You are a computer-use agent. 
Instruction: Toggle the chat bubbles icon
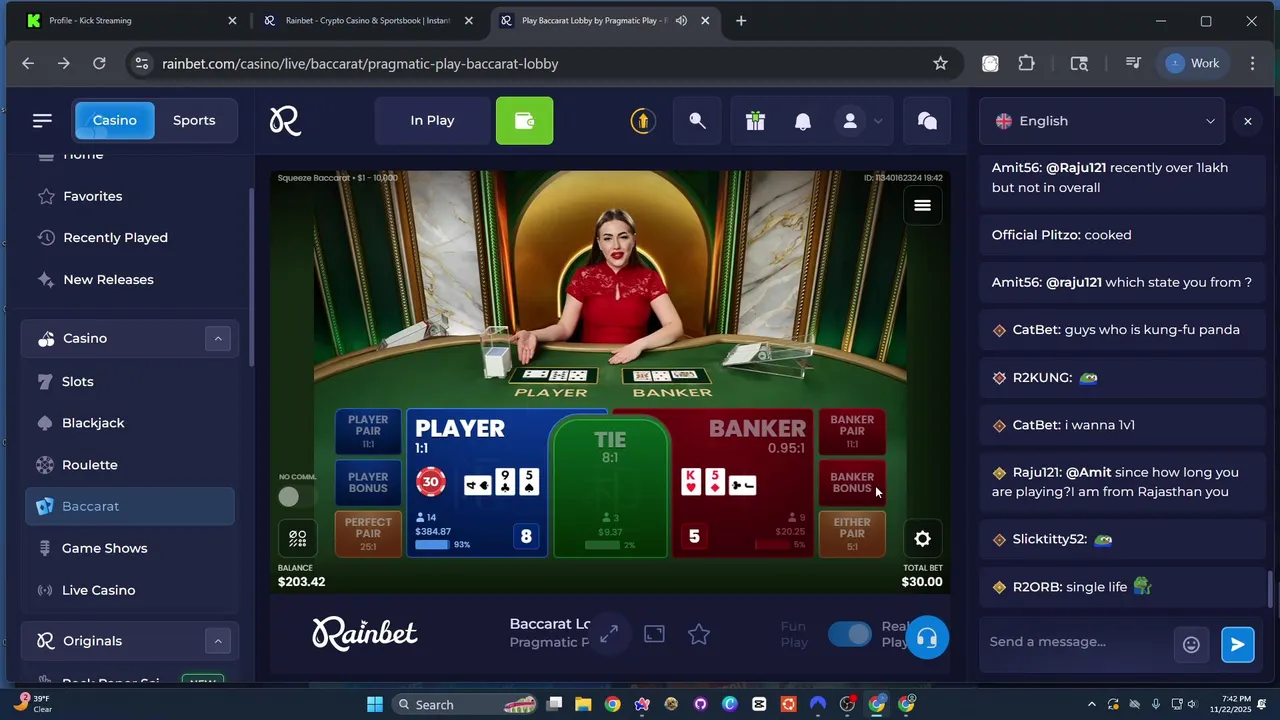(928, 121)
